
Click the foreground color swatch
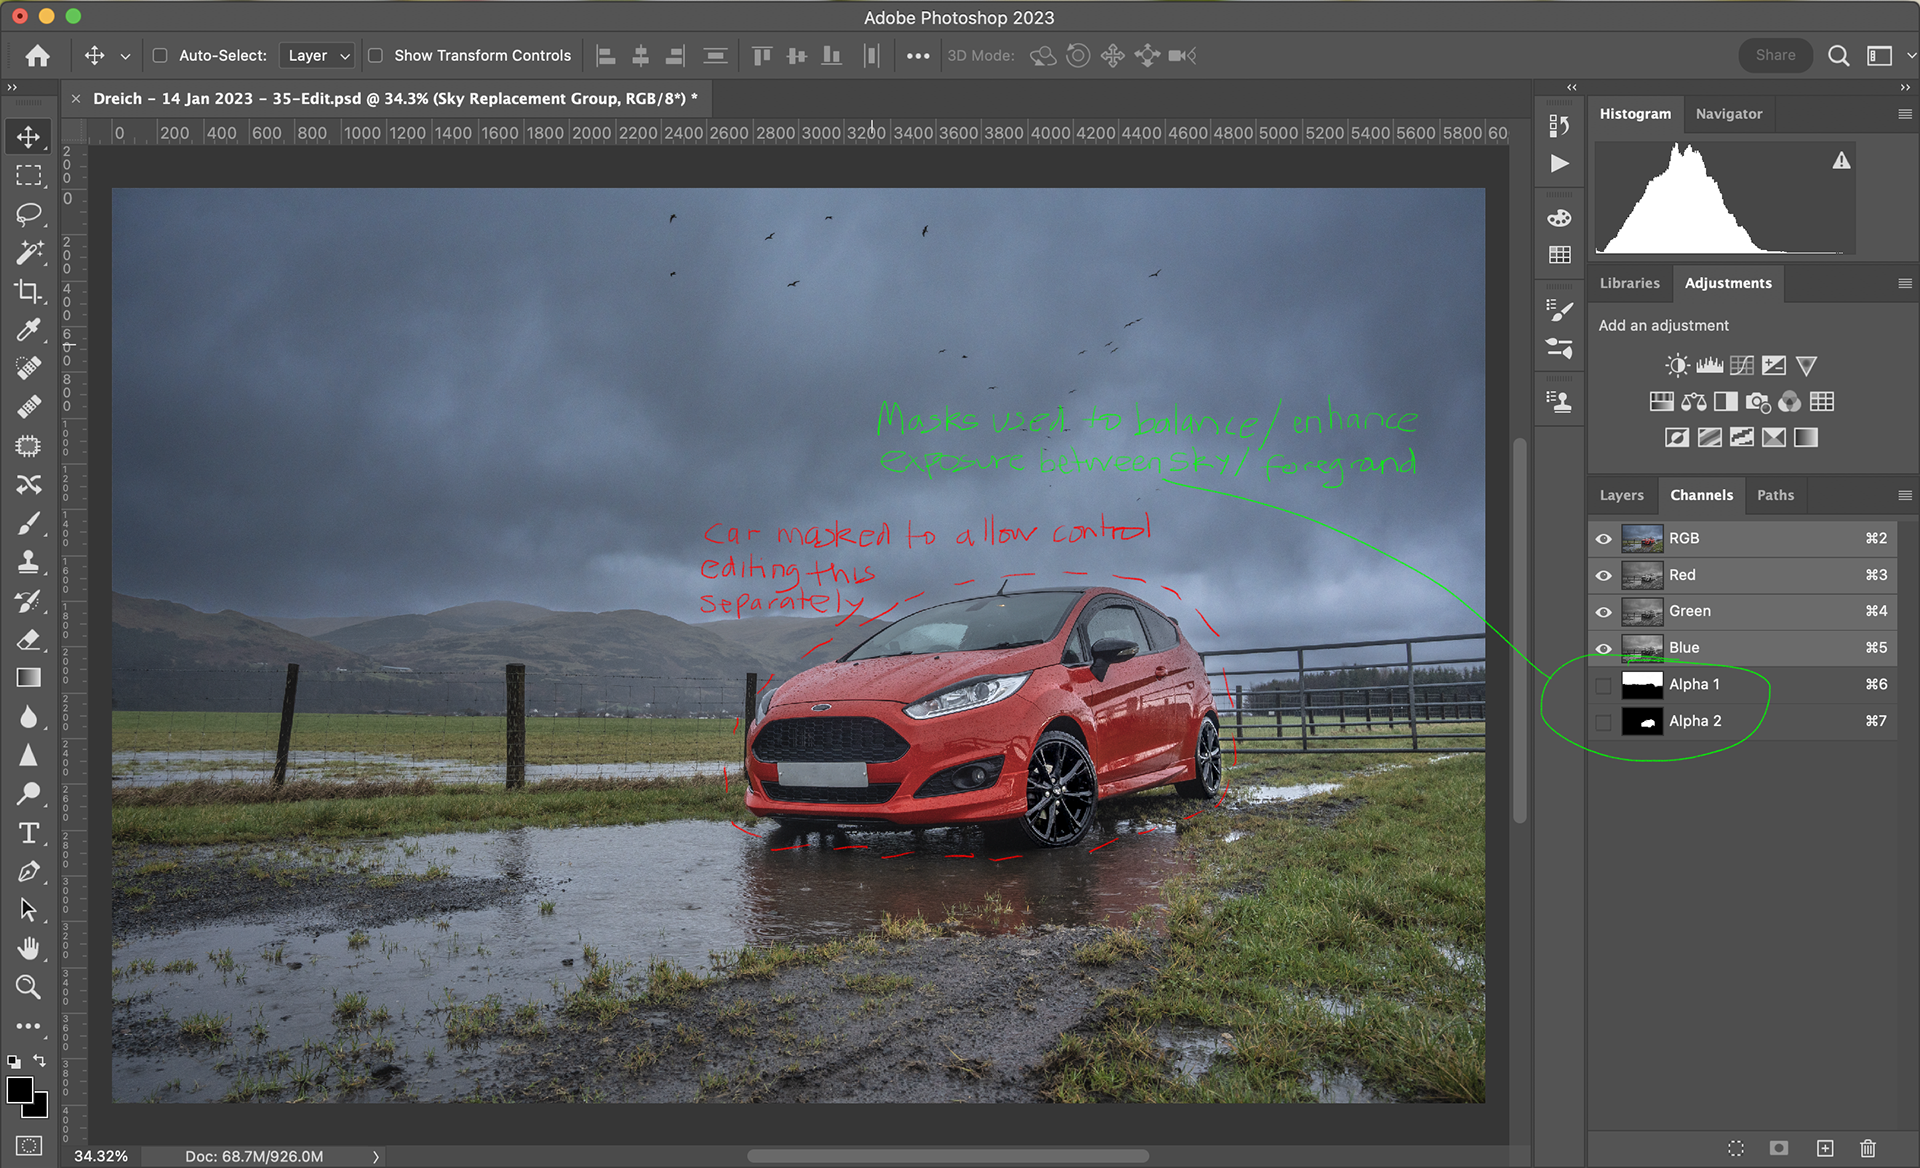point(20,1090)
